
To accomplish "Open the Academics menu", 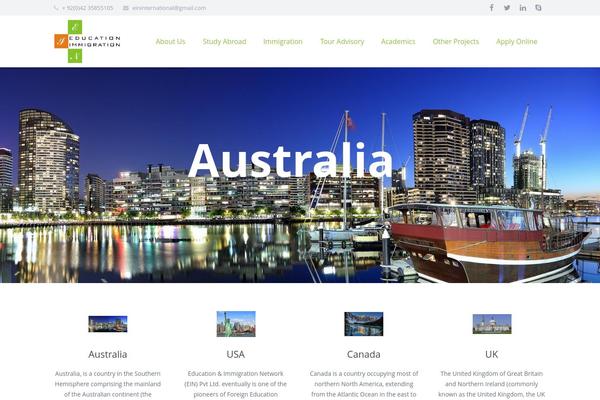I will [x=398, y=41].
